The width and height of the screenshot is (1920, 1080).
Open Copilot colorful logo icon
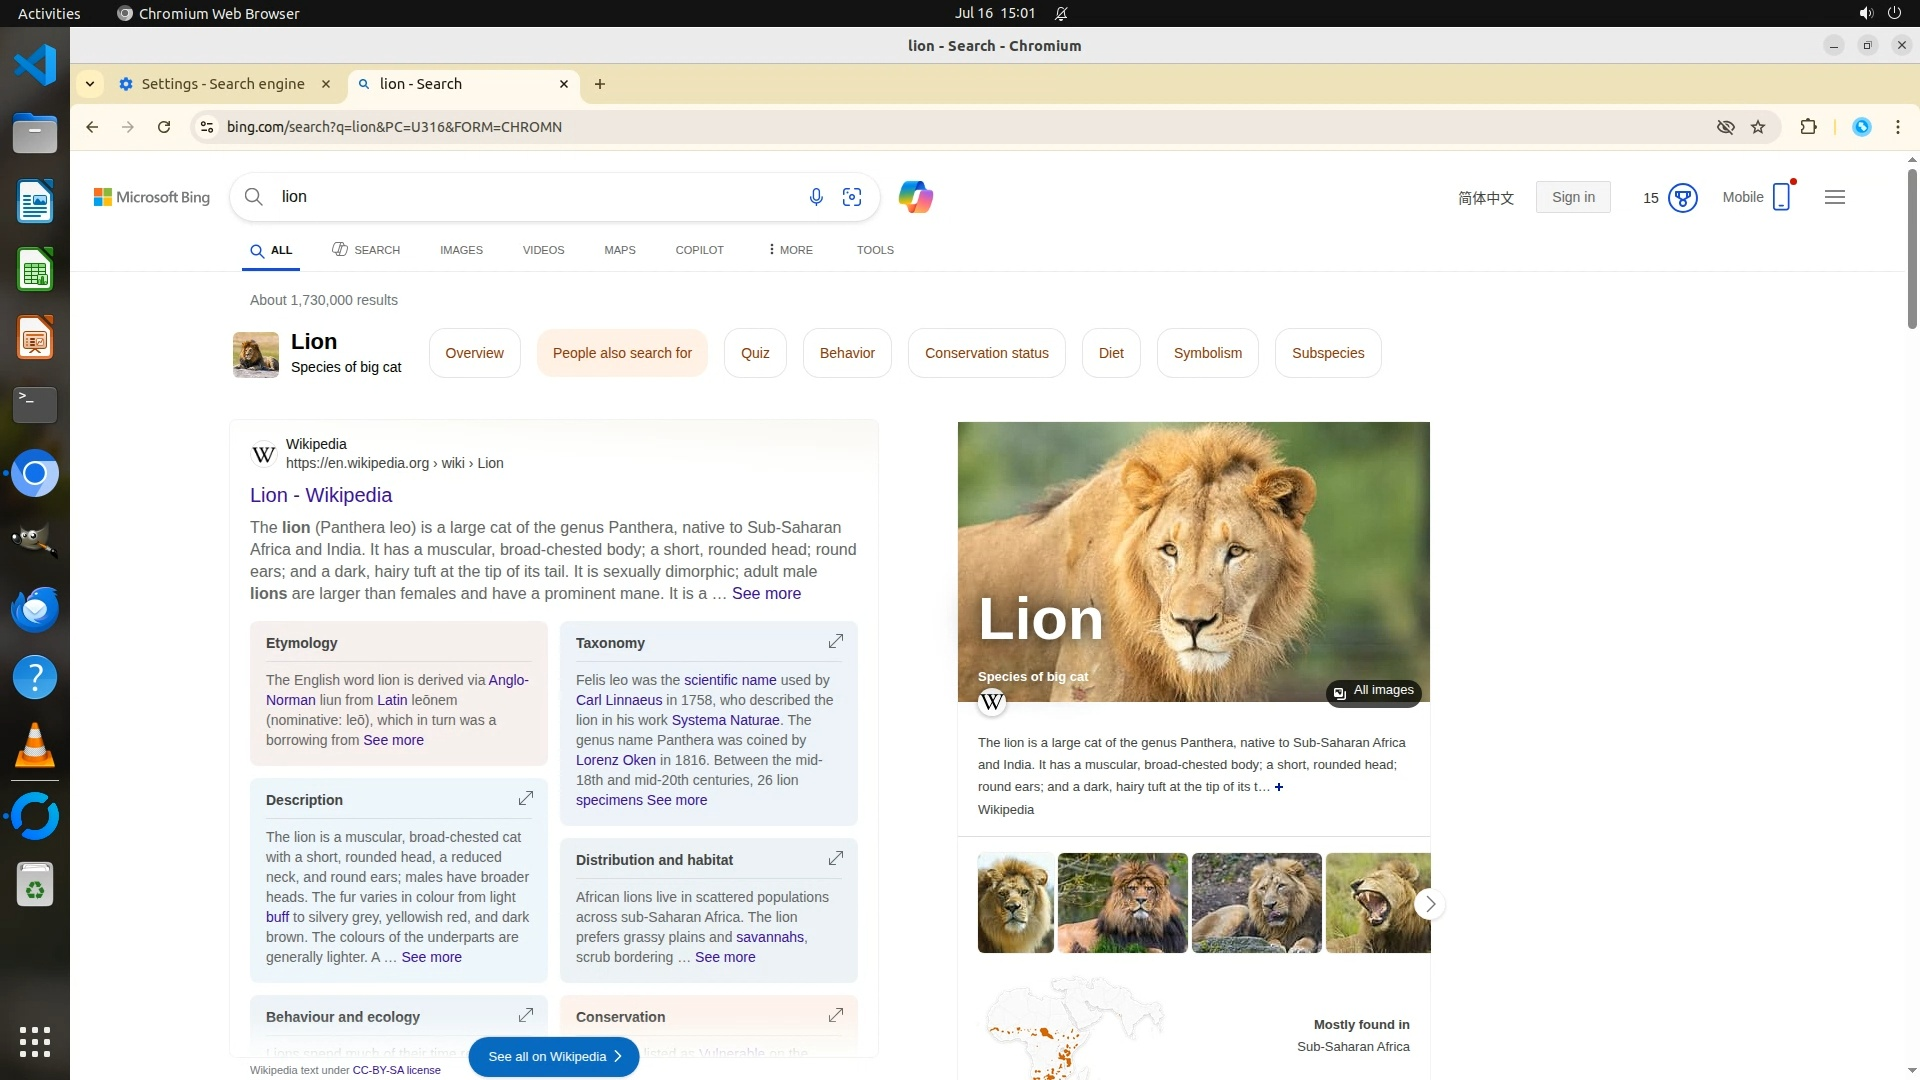pyautogui.click(x=915, y=197)
